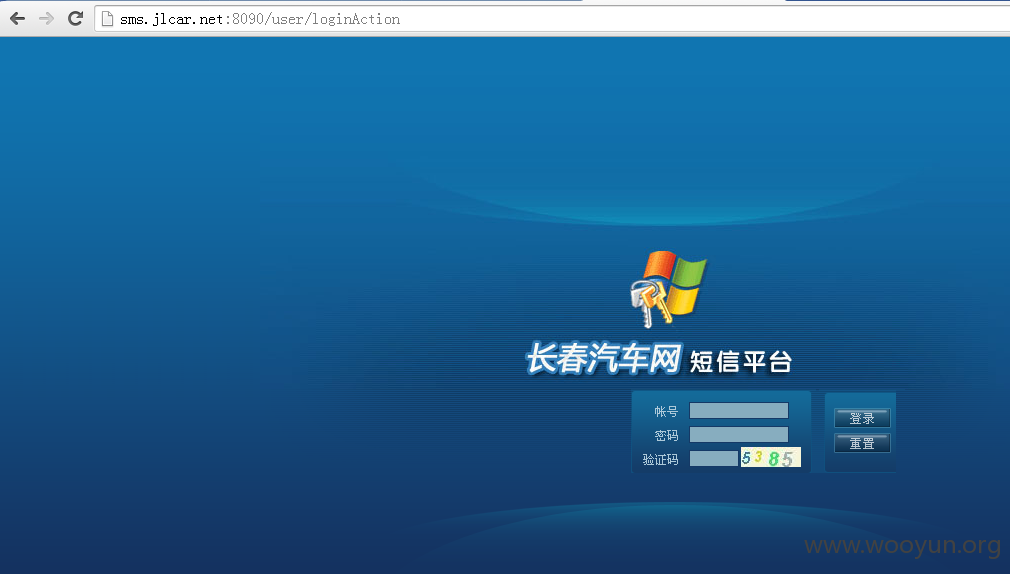Image resolution: width=1010 pixels, height=574 pixels.
Task: Click the page document icon in address bar
Action: [108, 19]
